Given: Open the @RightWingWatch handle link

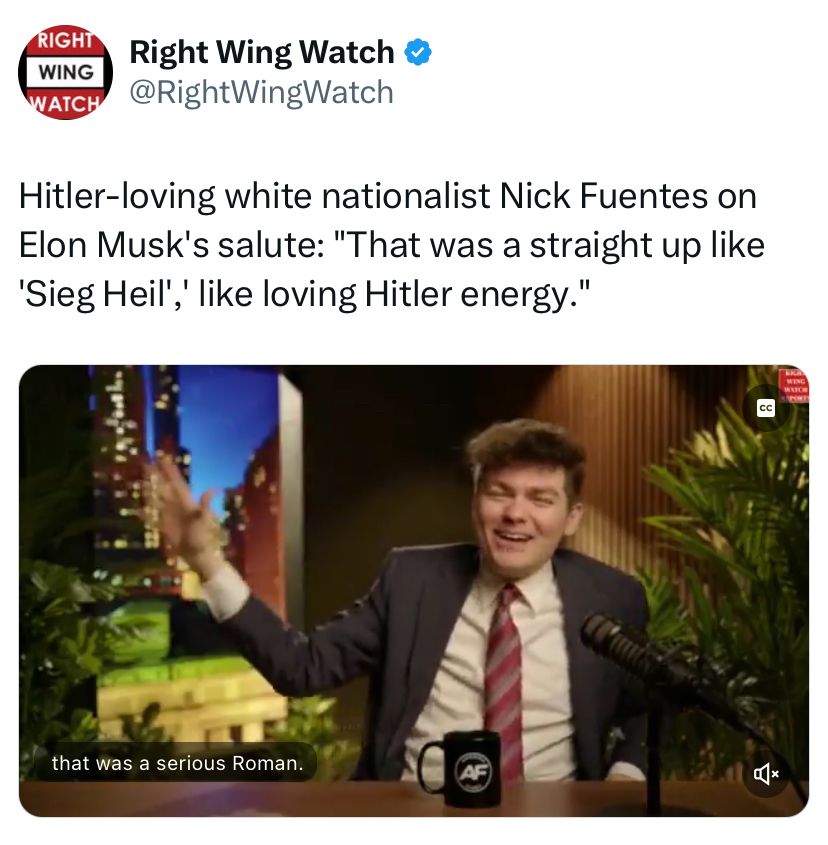Looking at the screenshot, I should (262, 92).
